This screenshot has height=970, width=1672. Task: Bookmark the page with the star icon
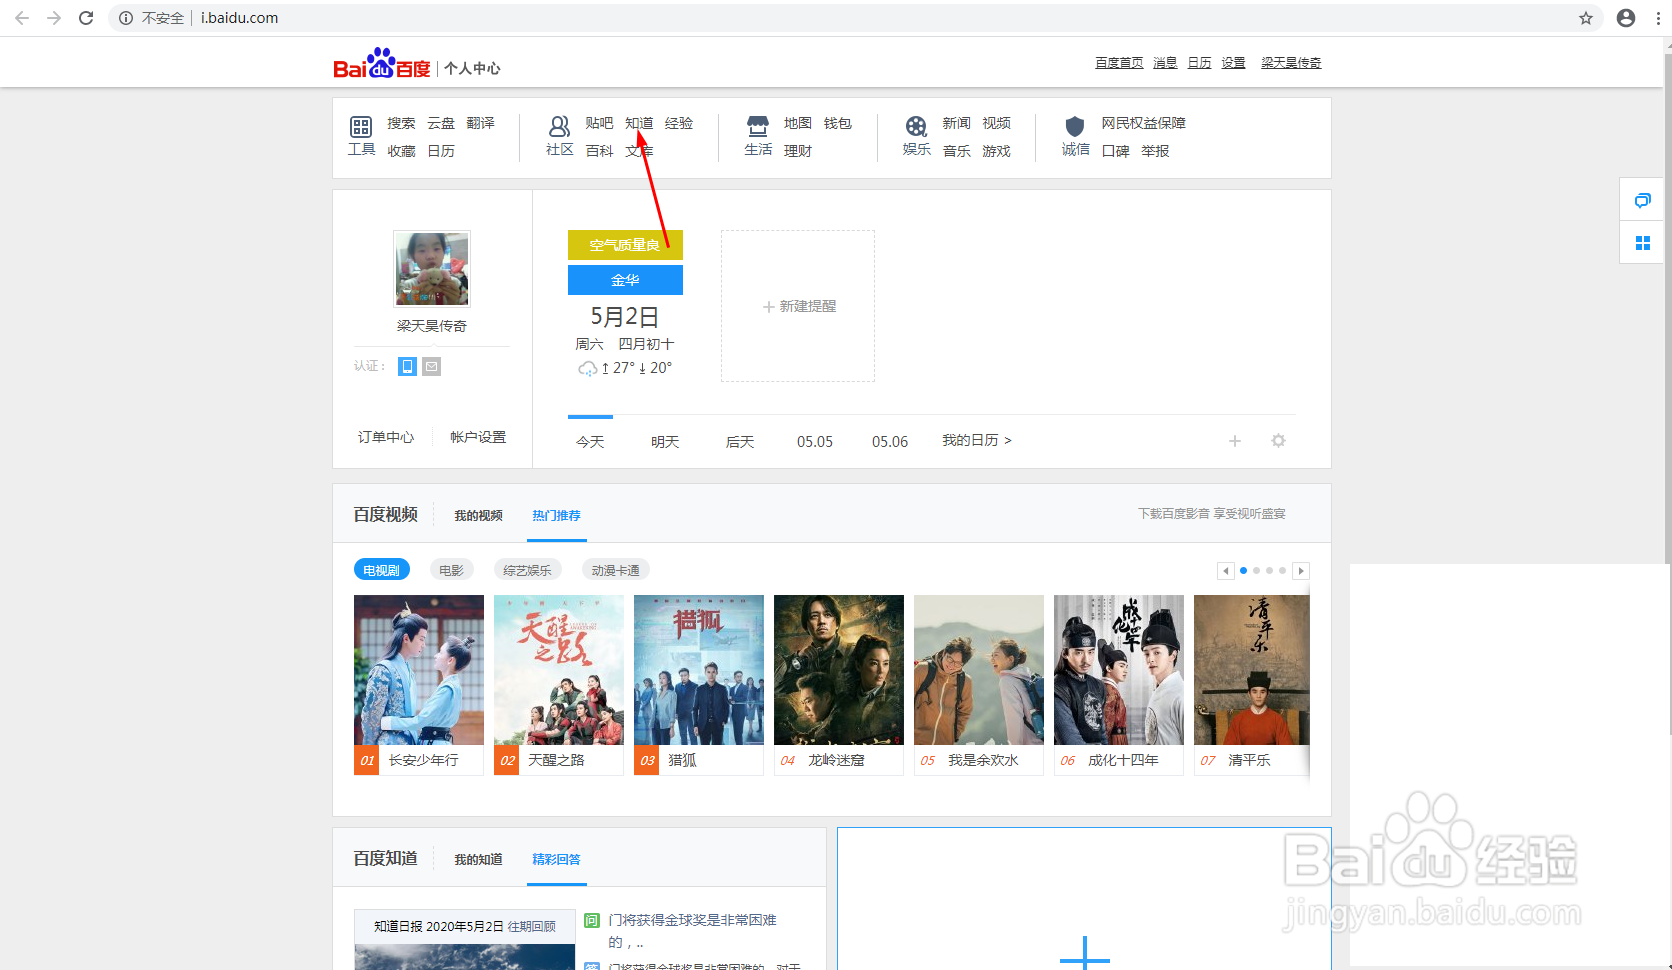[x=1585, y=17]
